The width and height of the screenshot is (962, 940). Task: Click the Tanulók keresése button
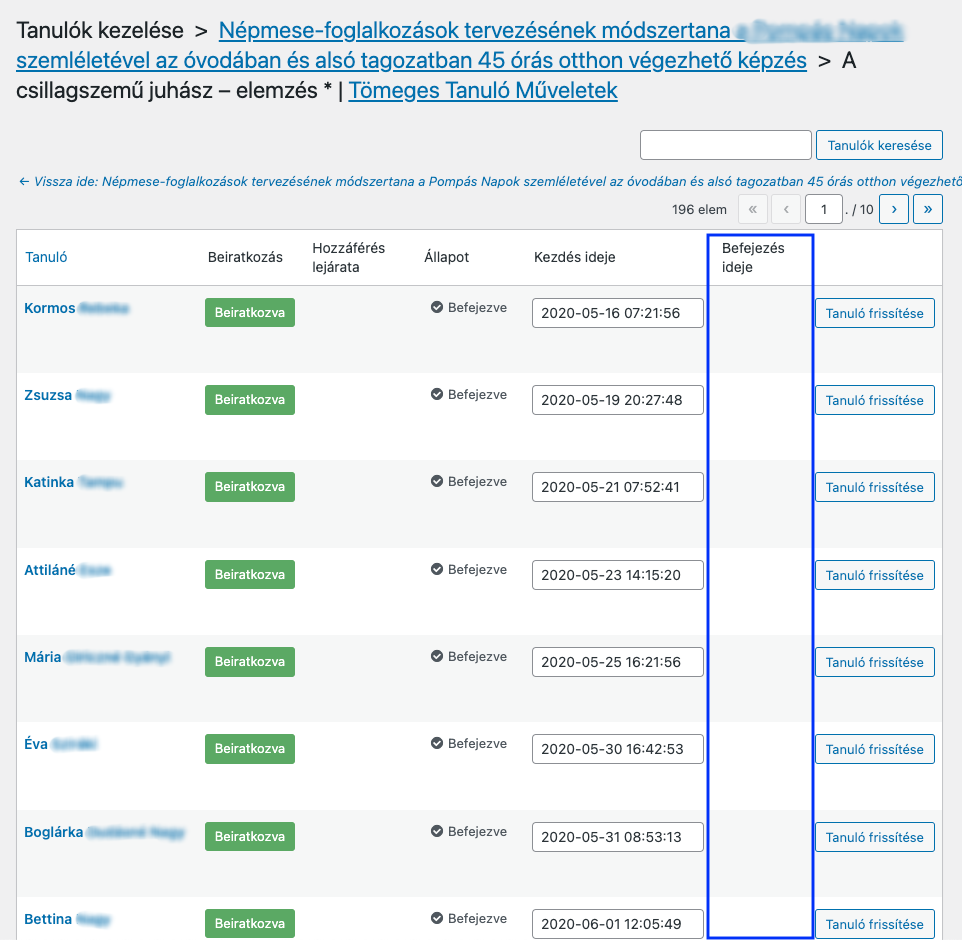879,145
